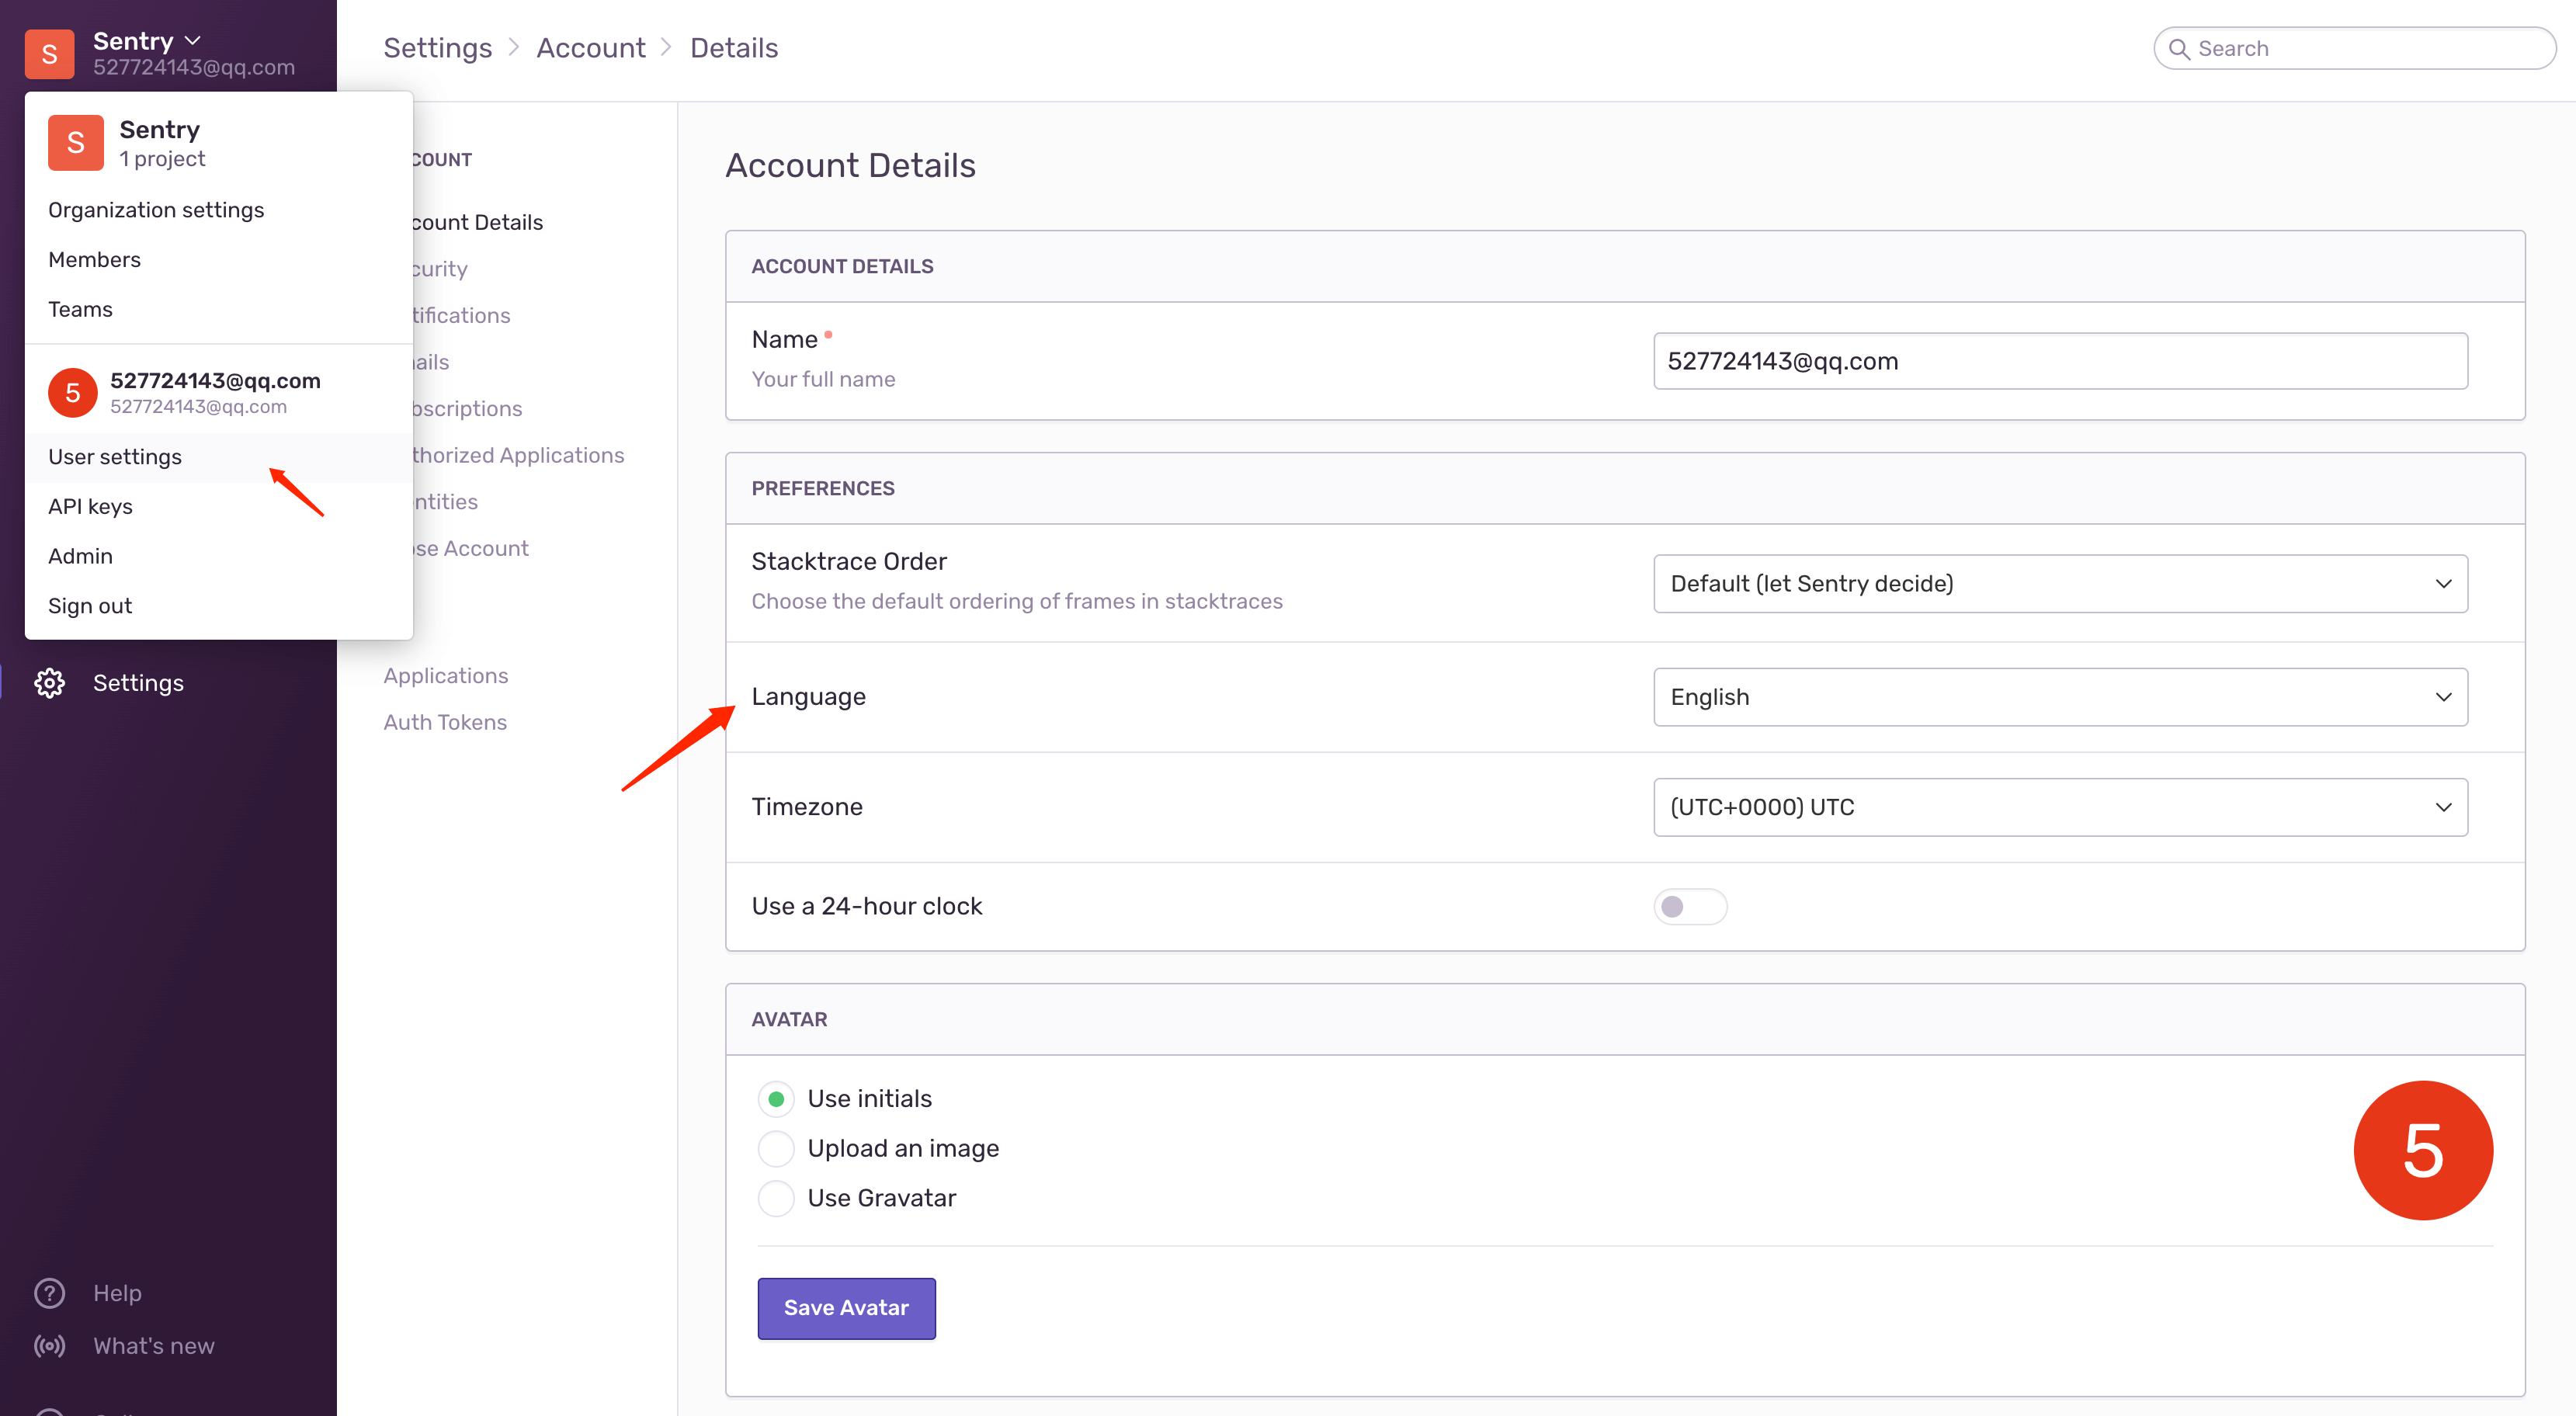This screenshot has height=1416, width=2576.
Task: Click the Sentry organization avatar in sidebar header
Action: 49,53
